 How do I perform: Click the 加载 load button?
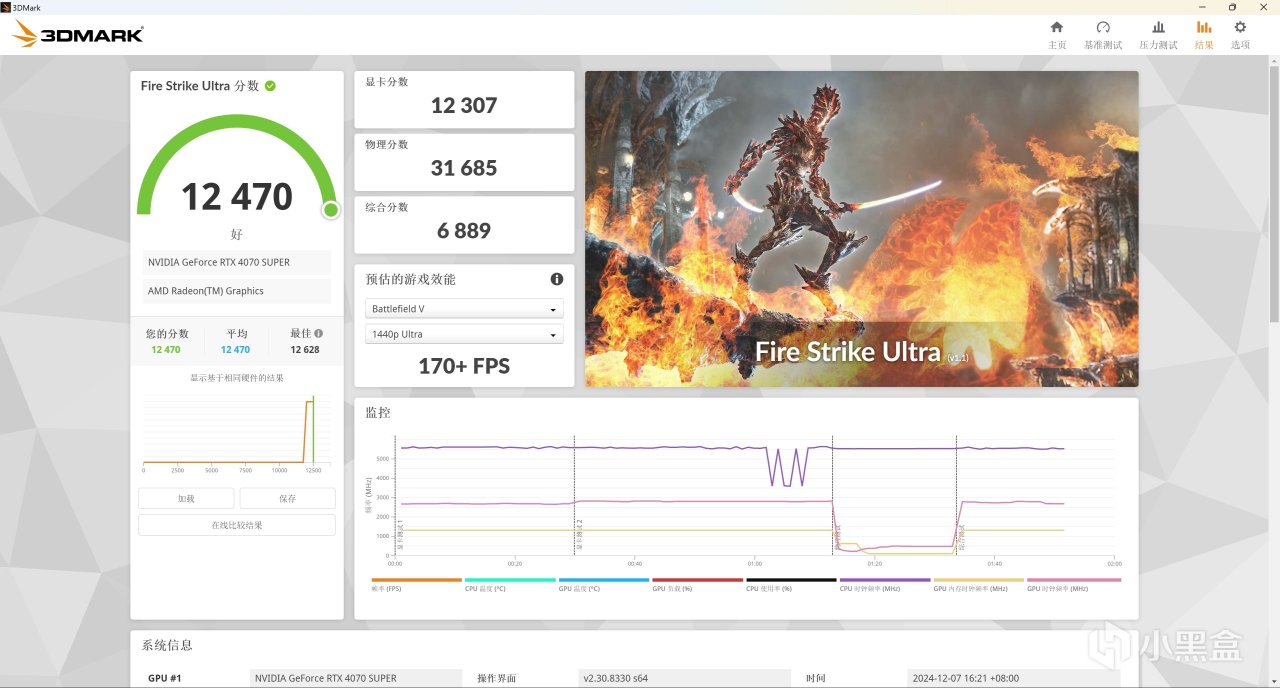pyautogui.click(x=186, y=498)
